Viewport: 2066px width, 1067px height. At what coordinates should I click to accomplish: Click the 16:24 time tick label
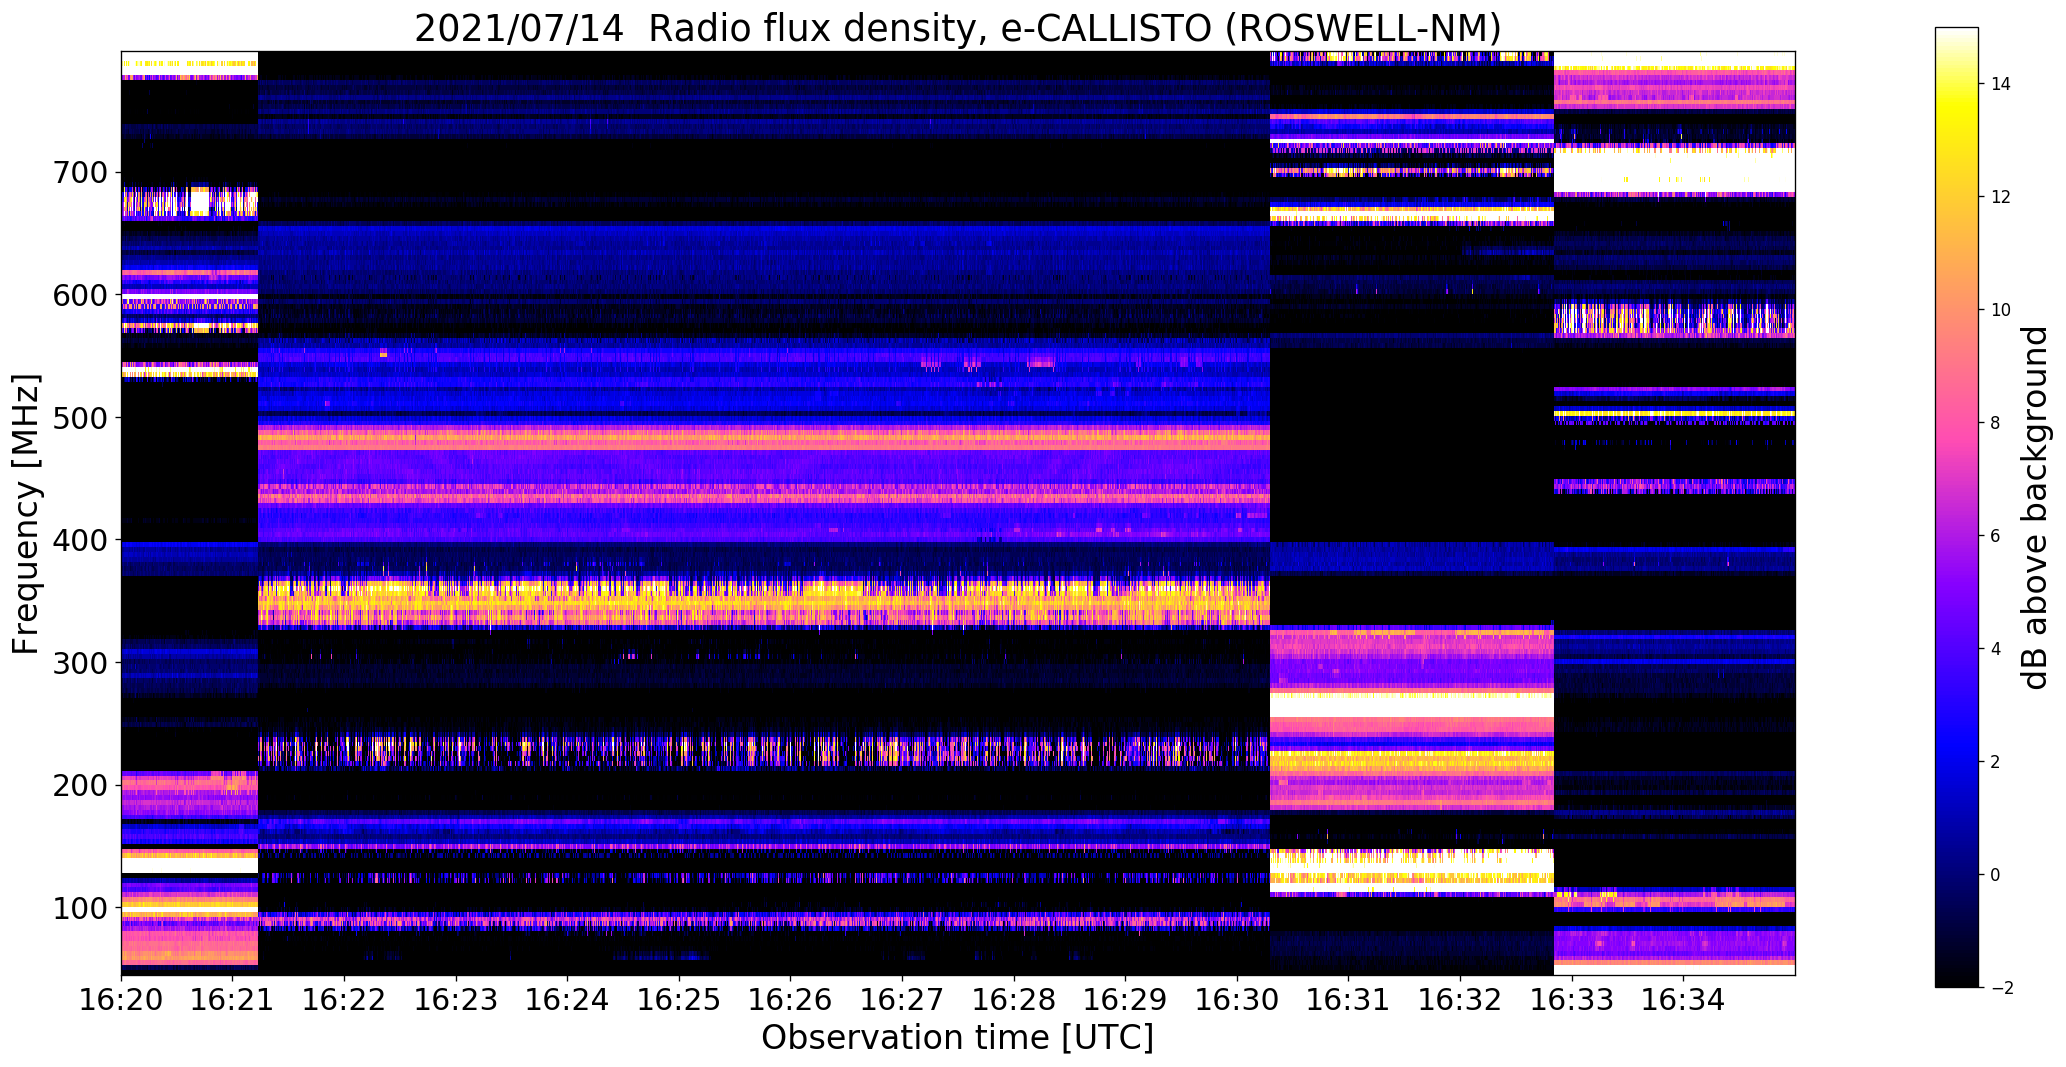568,1000
